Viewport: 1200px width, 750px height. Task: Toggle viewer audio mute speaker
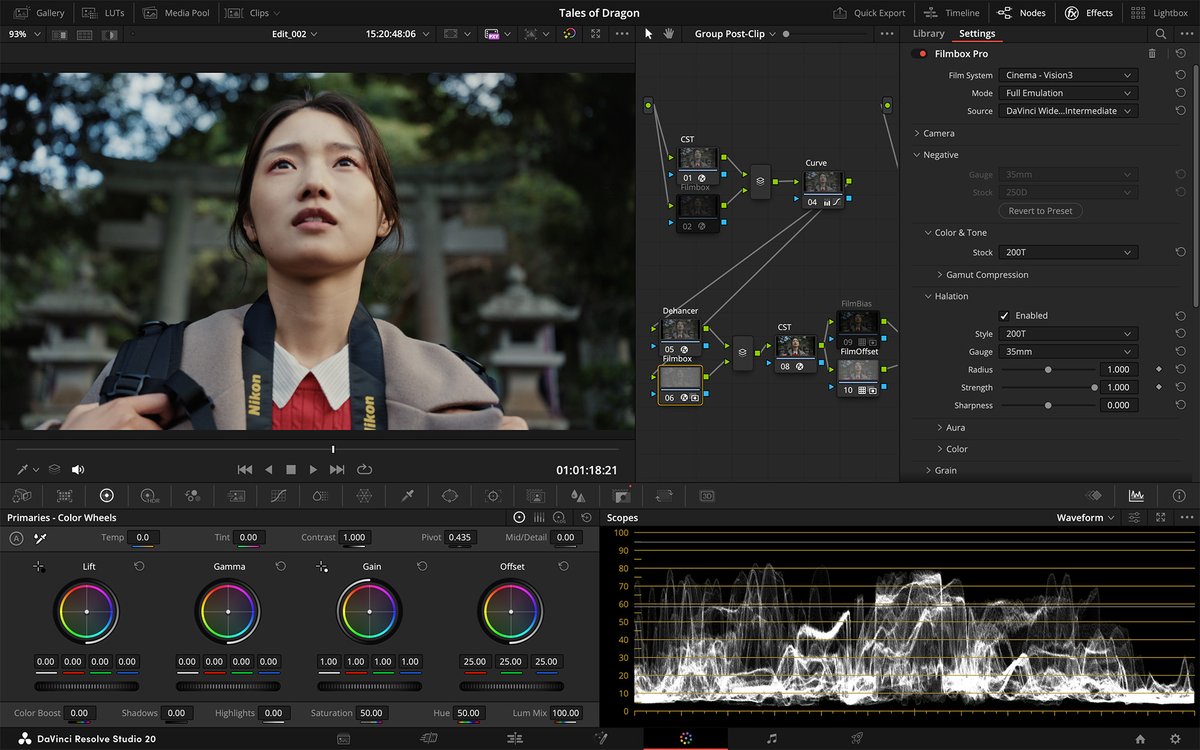[78, 469]
